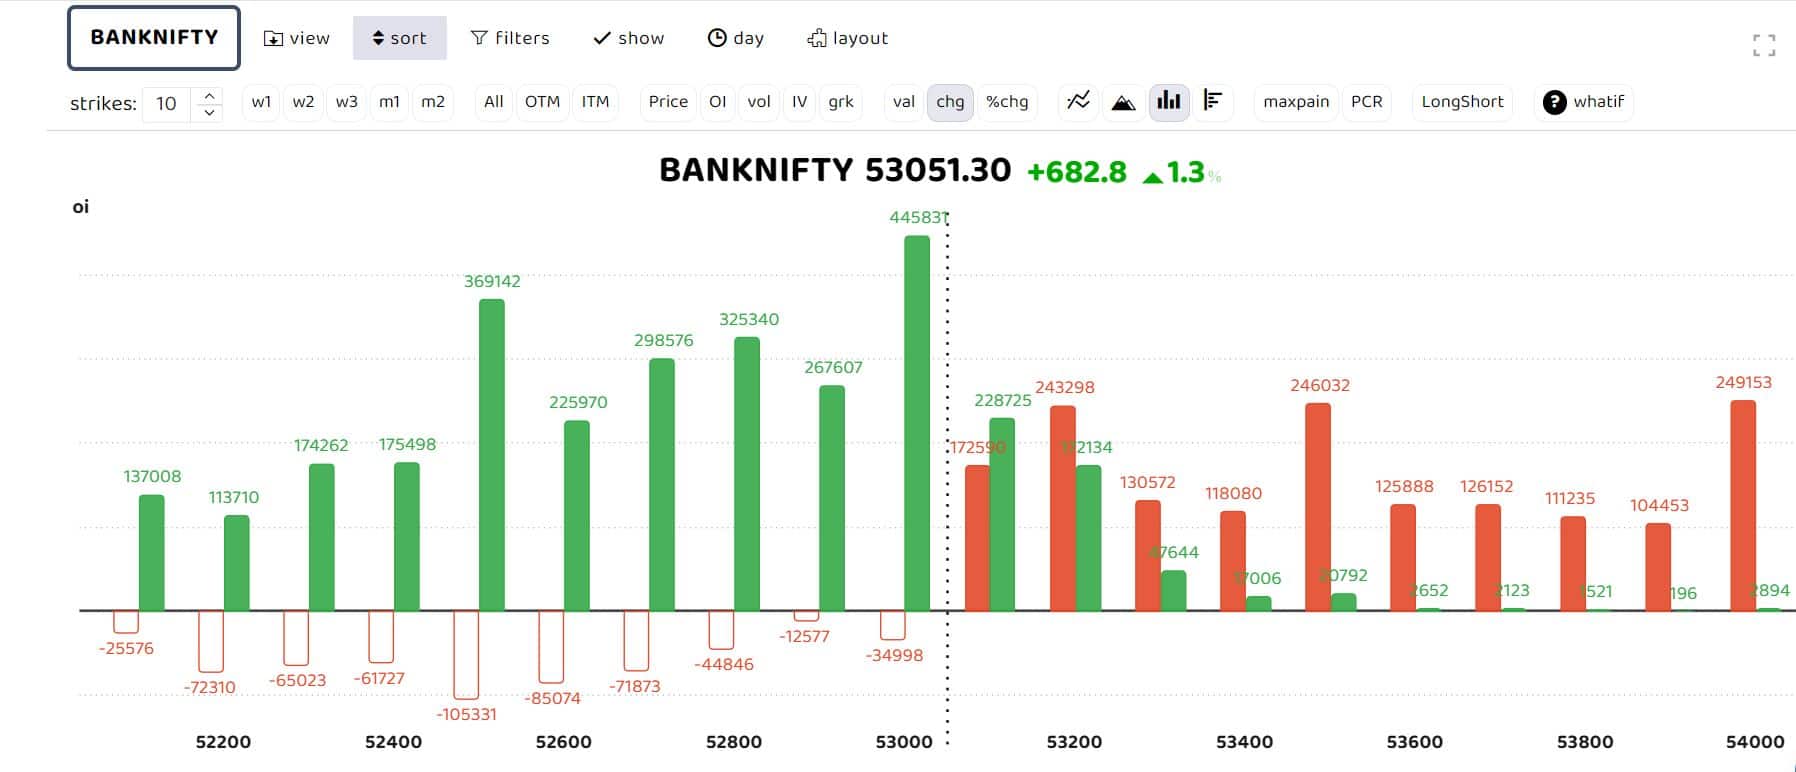Open the layout menu
The width and height of the screenshot is (1796, 772).
[848, 38]
